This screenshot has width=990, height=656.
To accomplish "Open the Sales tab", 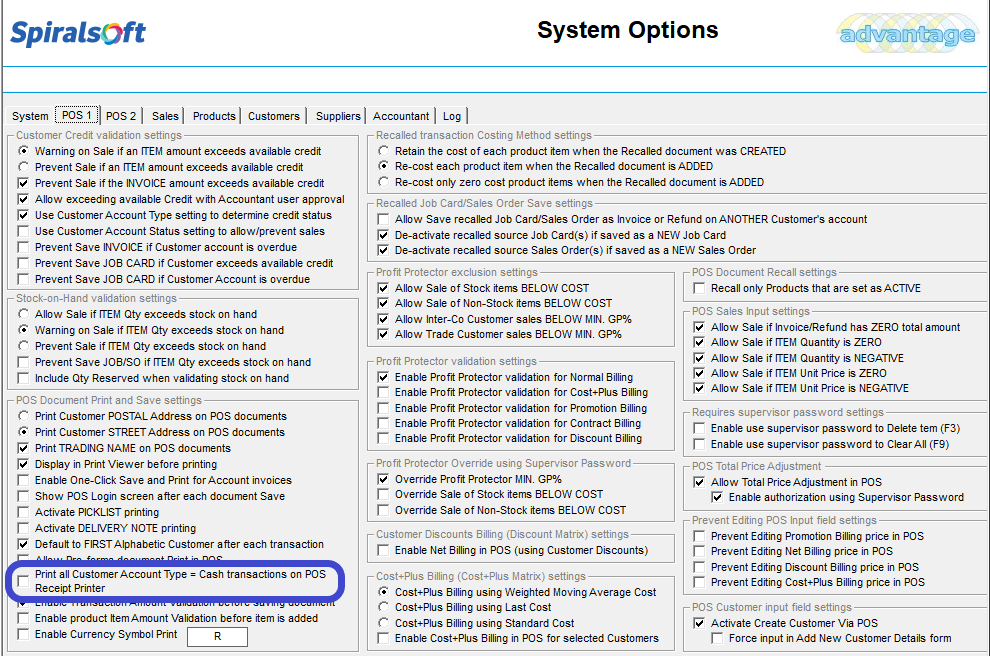I will (x=165, y=116).
